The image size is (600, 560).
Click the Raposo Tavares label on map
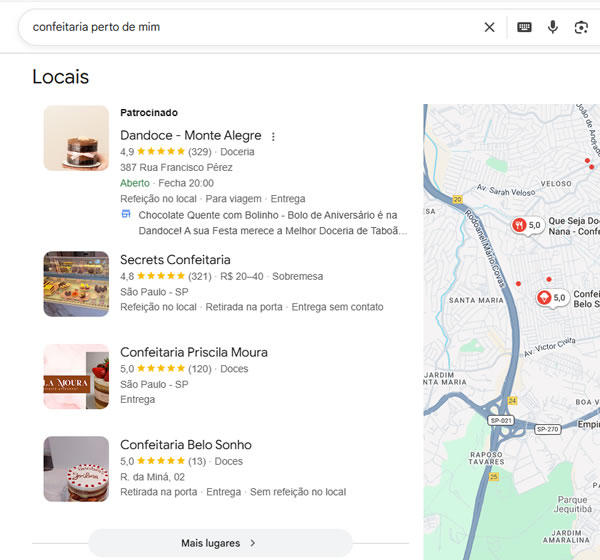pos(486,458)
